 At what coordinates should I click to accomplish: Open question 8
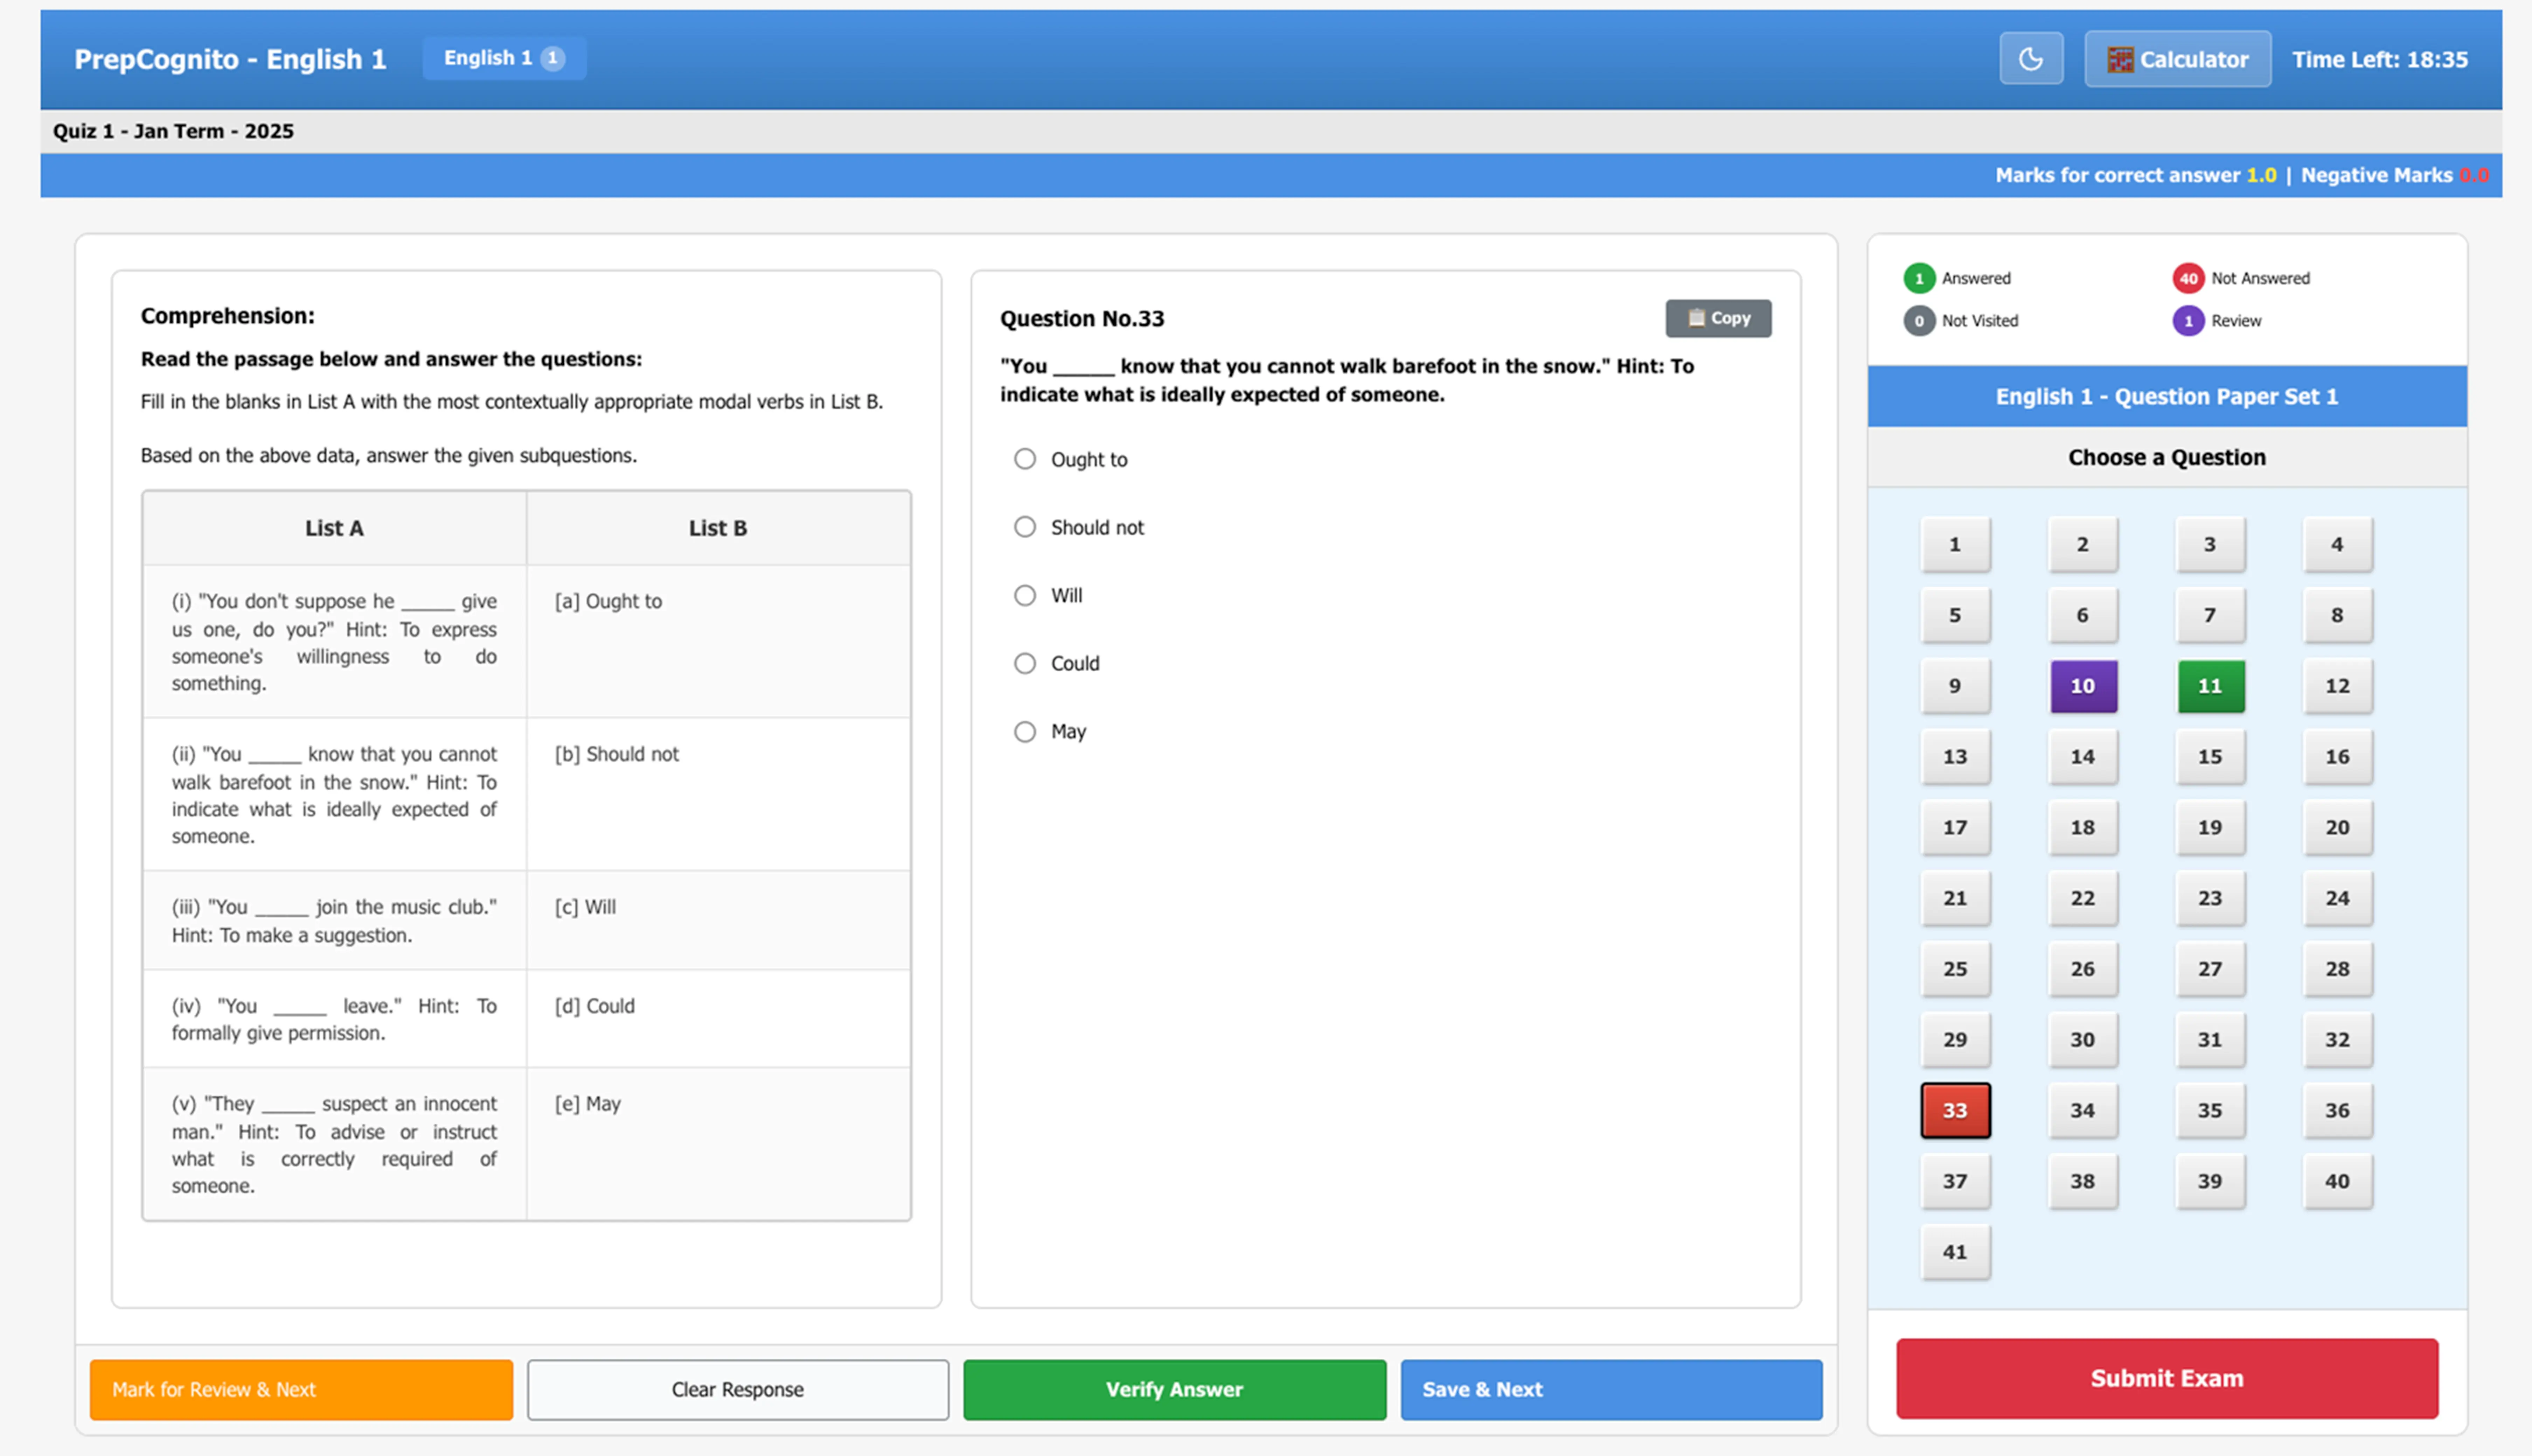[x=2337, y=615]
